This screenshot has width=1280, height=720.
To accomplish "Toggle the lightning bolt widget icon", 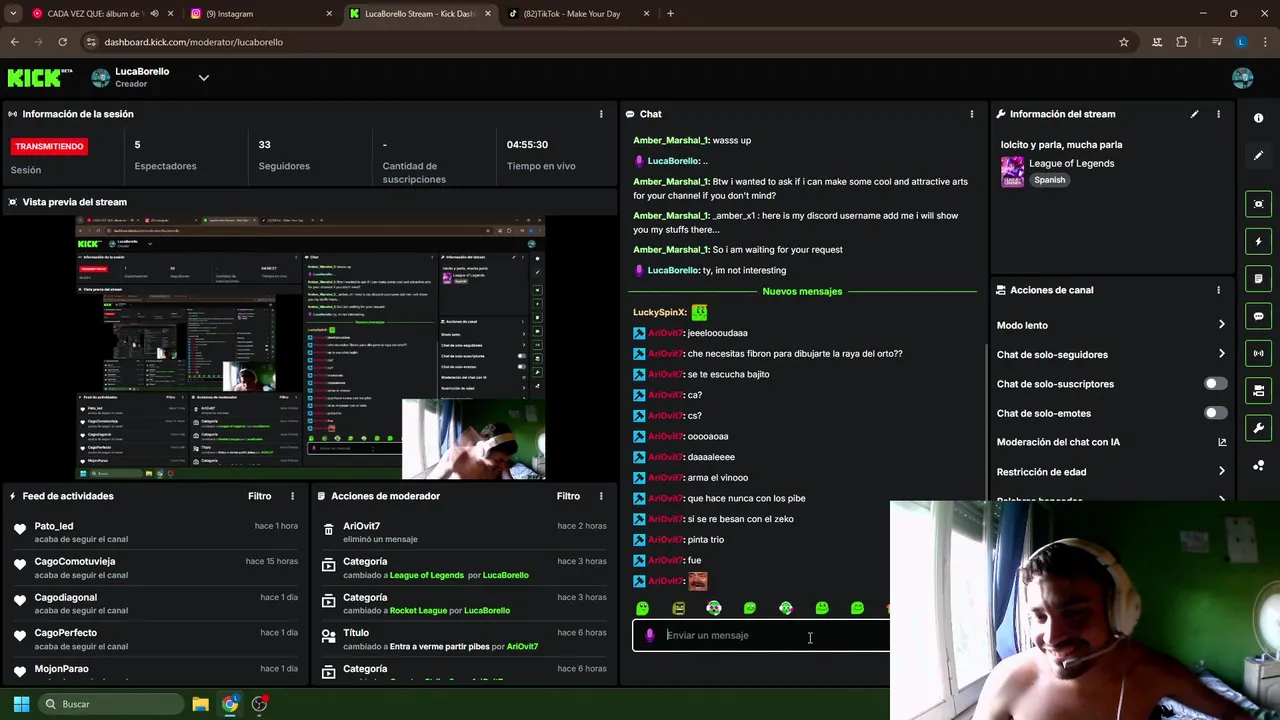I will pos(1258,241).
